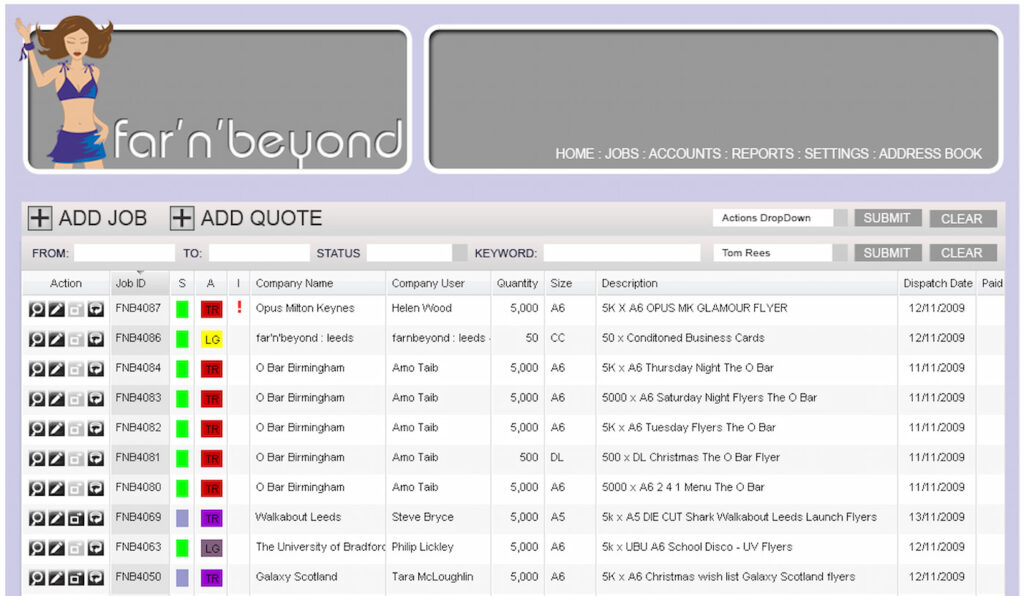Select the 'Opus Milton Keynes' company cell
1024x596 pixels.
(x=305, y=308)
